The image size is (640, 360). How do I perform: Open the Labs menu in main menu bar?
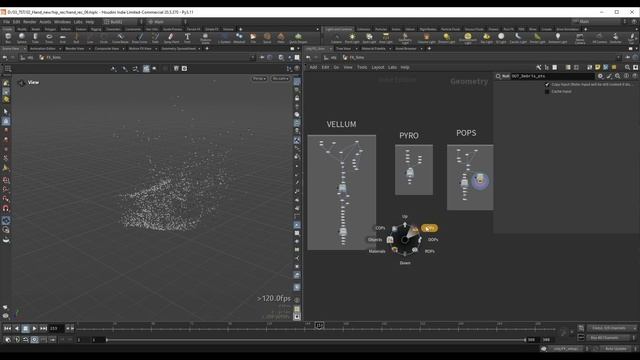(78, 22)
